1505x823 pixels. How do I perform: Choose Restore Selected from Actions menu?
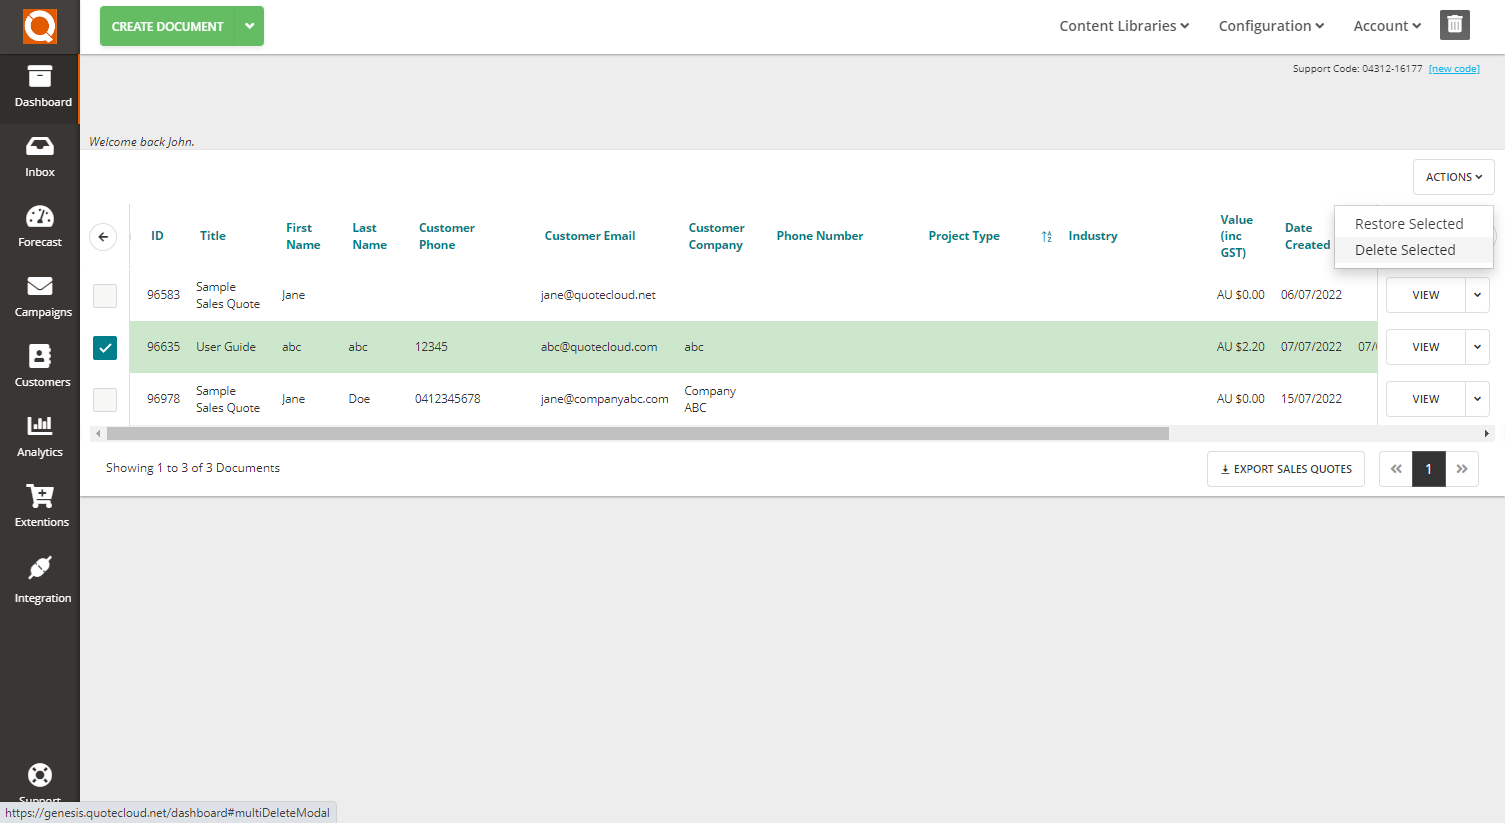coord(1407,223)
